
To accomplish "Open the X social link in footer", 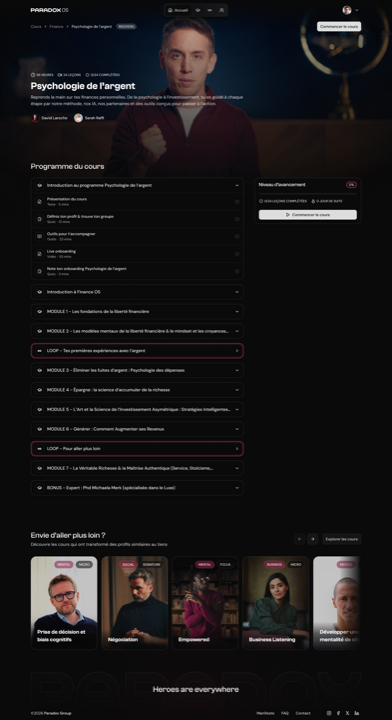I will point(347,713).
